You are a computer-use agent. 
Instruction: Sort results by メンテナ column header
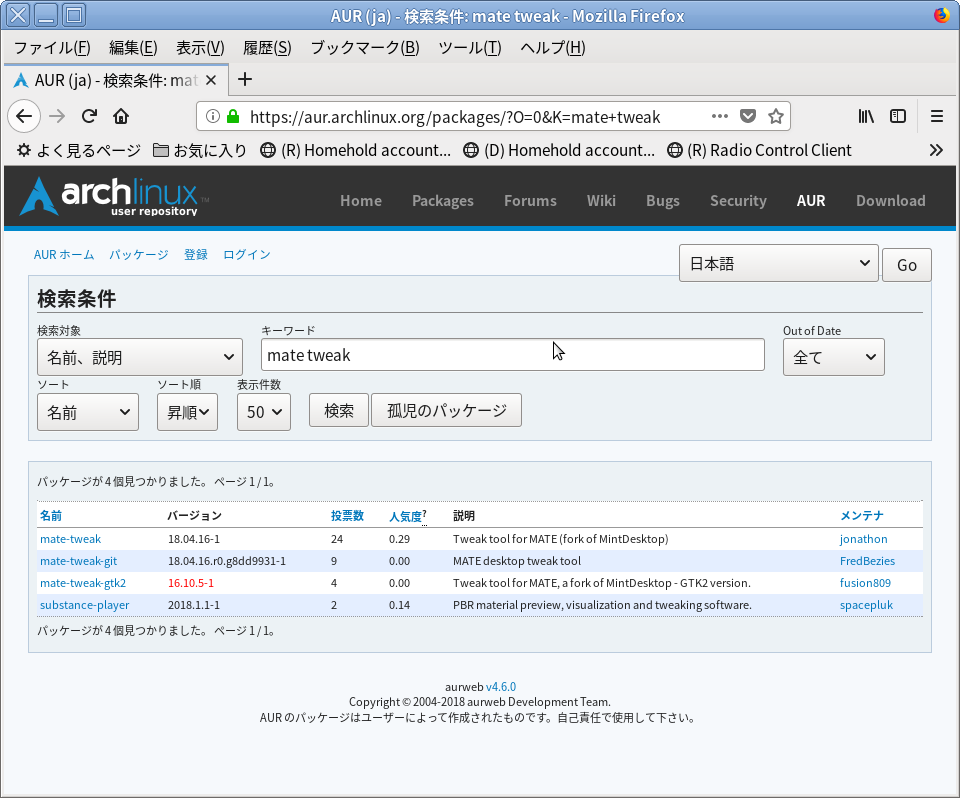(x=861, y=516)
